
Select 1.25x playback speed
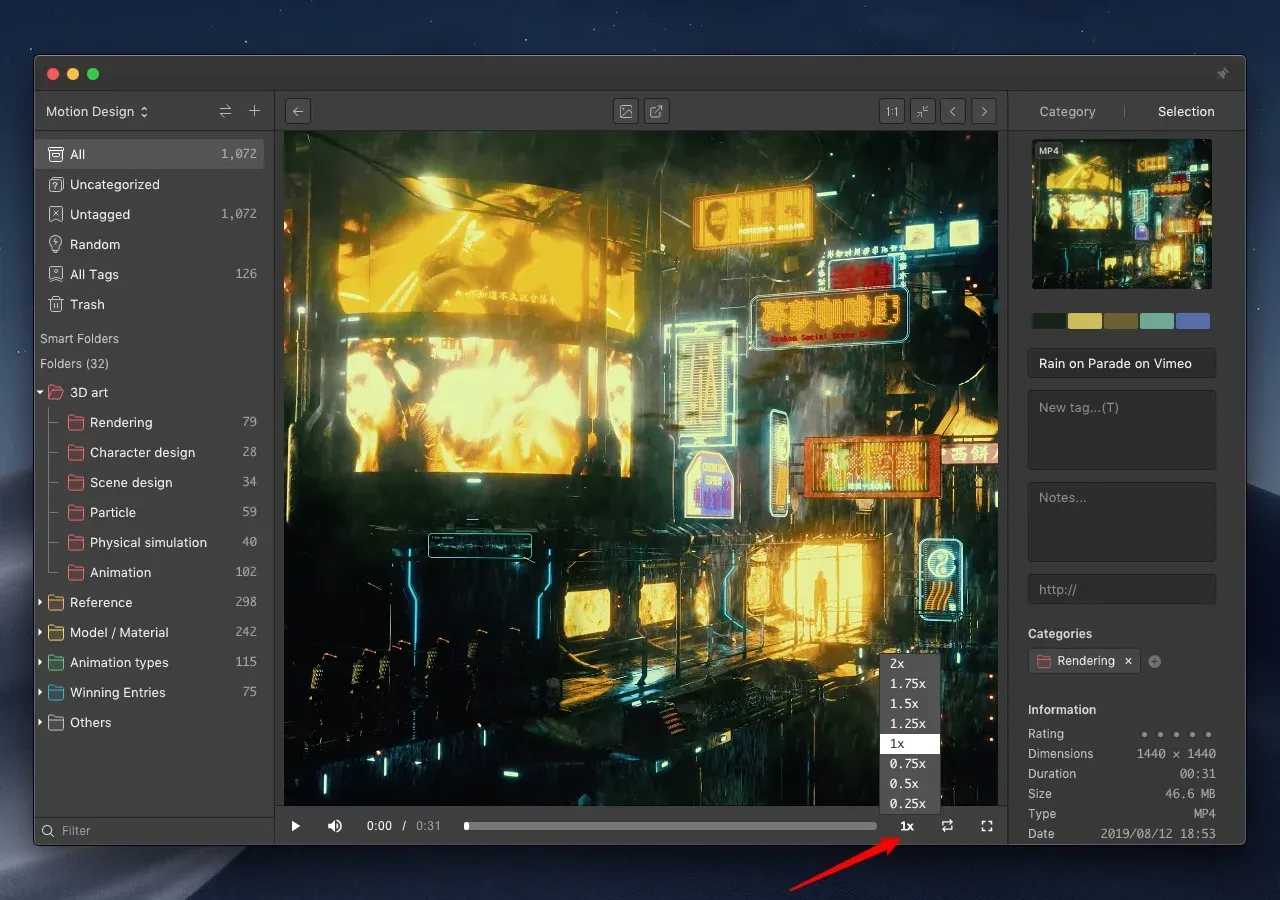(x=909, y=724)
